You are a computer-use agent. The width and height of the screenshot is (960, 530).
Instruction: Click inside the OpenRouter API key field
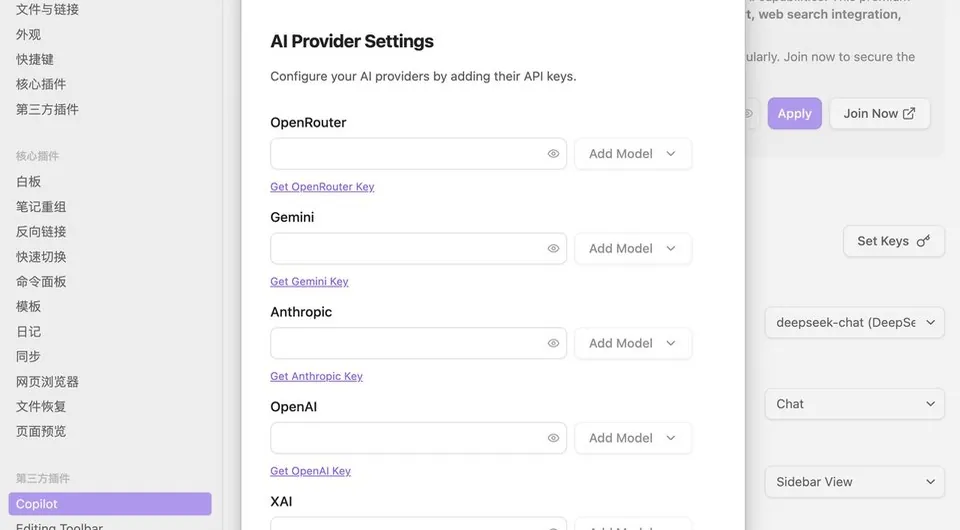(407, 154)
